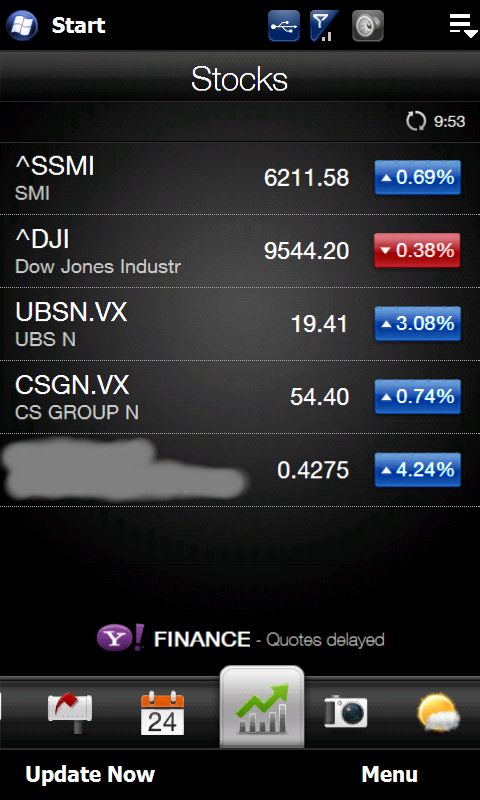This screenshot has height=800, width=480.
Task: Tap the 4.24% change badge
Action: click(x=417, y=470)
